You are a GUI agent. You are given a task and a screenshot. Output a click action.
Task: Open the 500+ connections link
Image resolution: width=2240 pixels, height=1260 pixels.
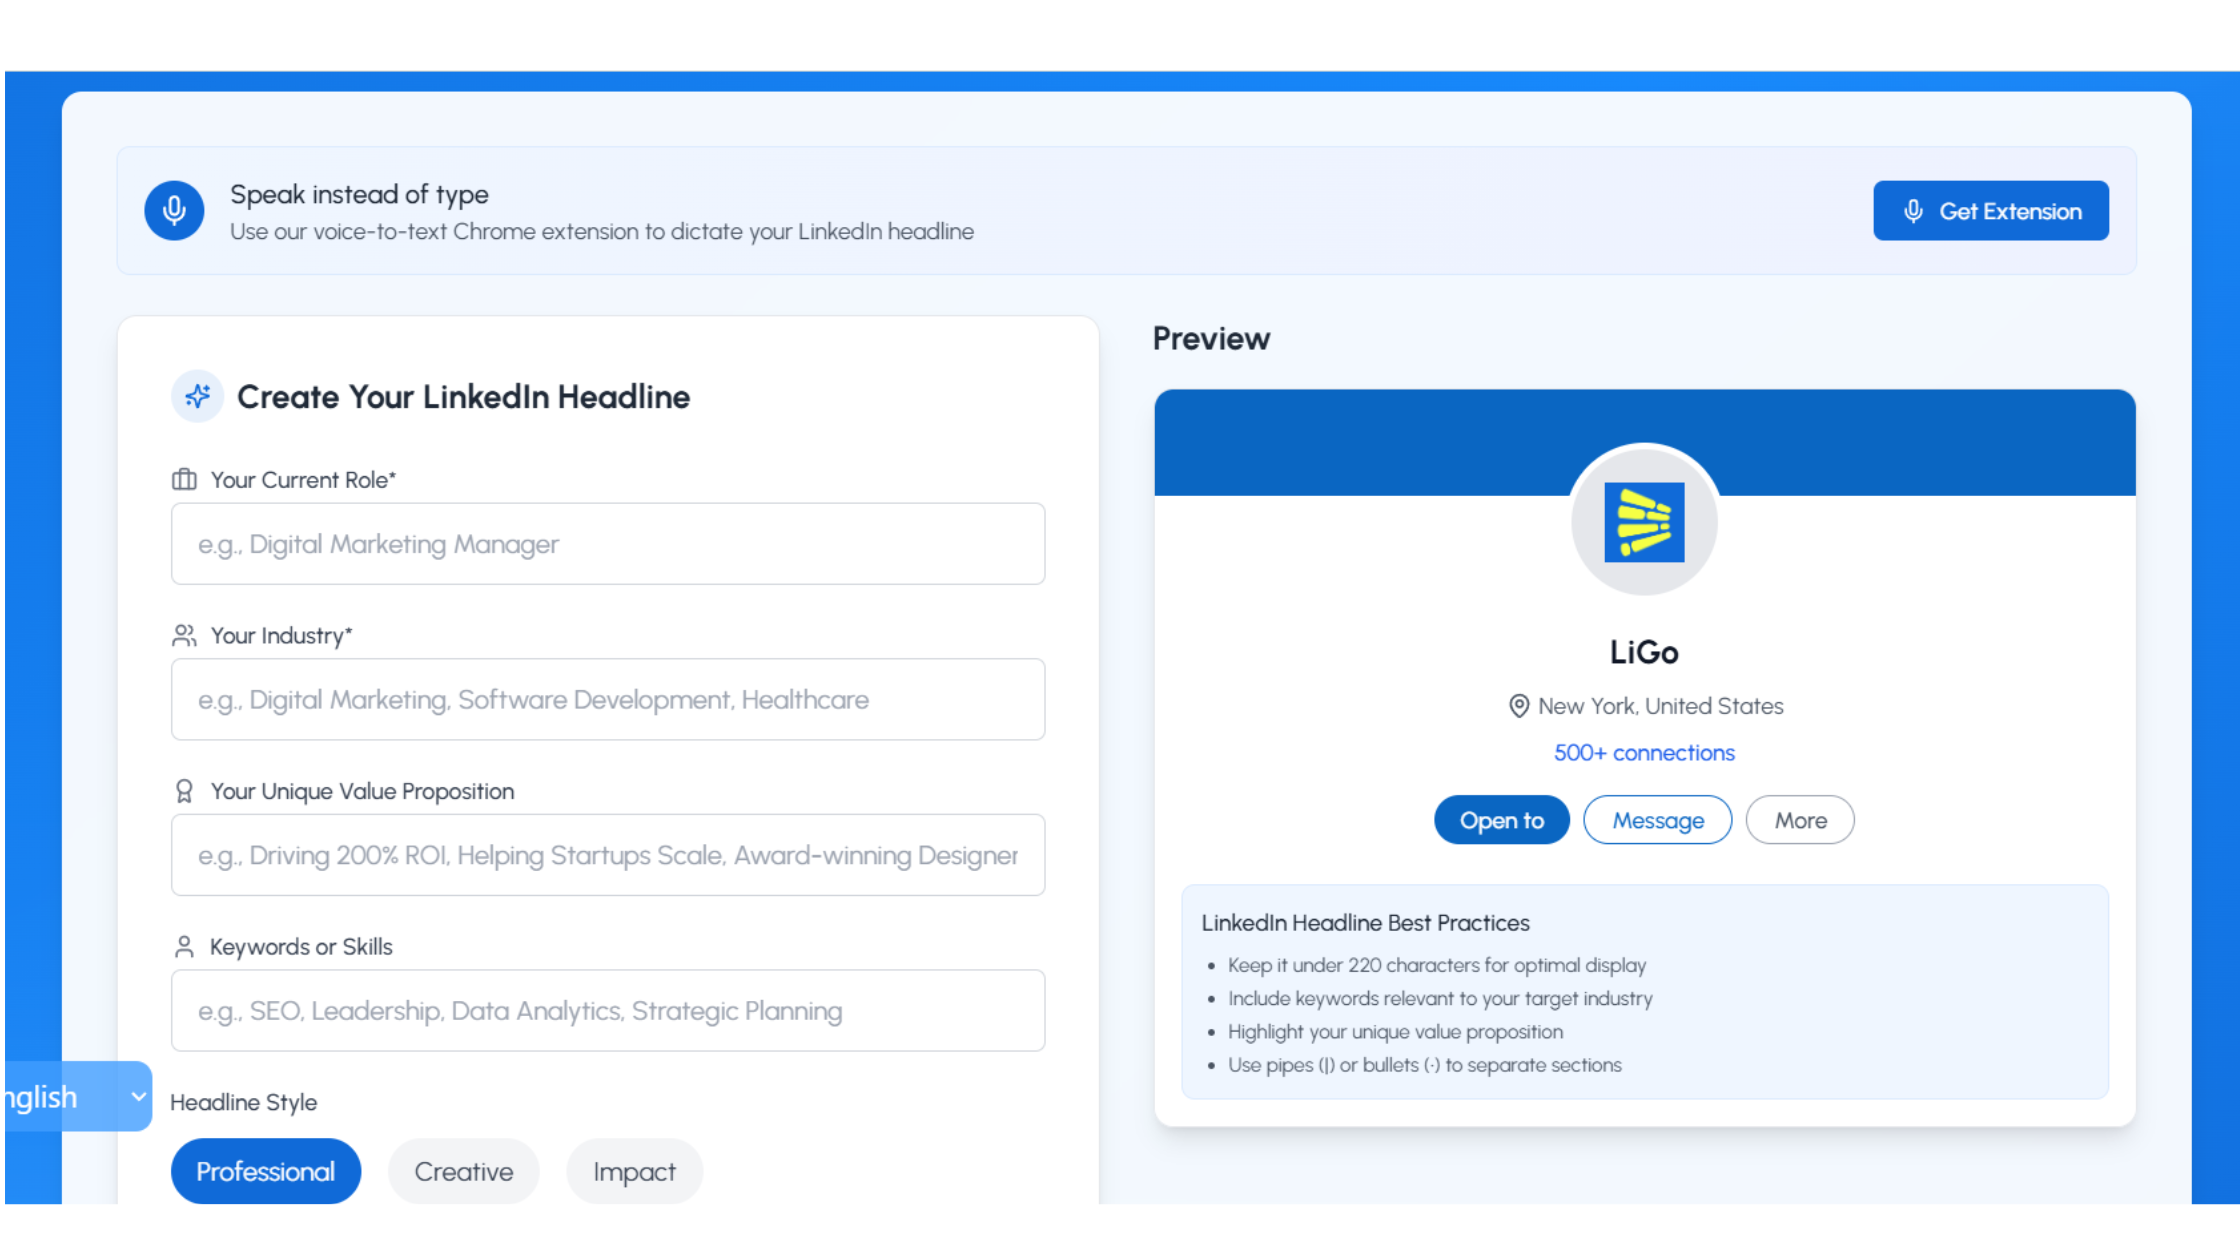[1644, 753]
